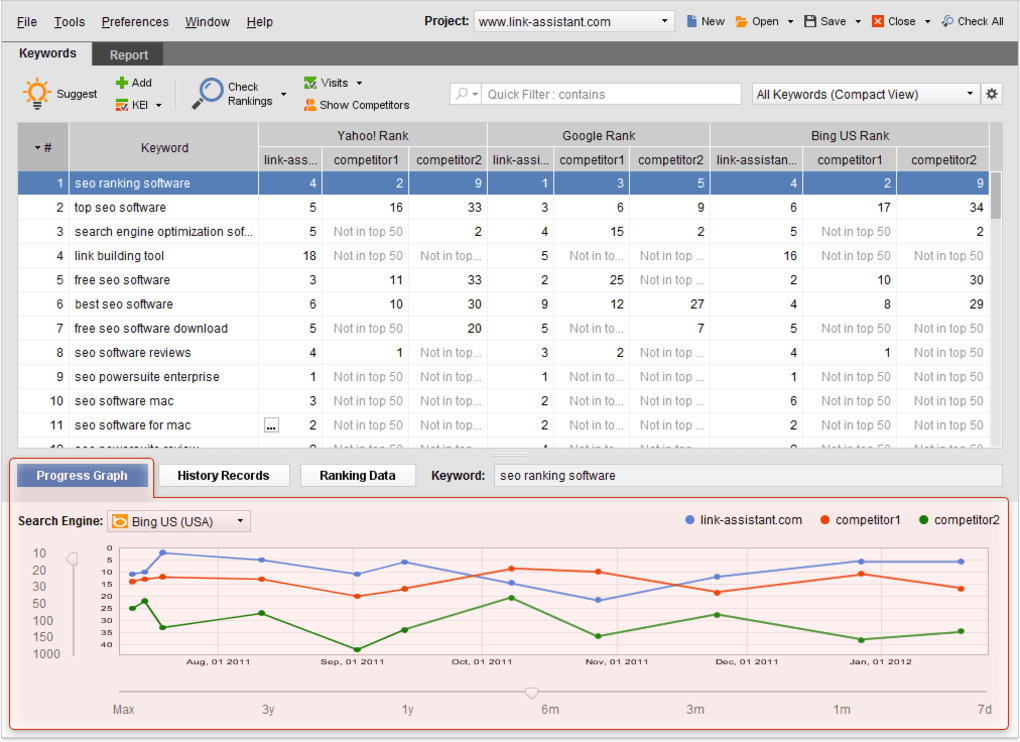Click the Google Rank group header
1020x742 pixels.
598,135
